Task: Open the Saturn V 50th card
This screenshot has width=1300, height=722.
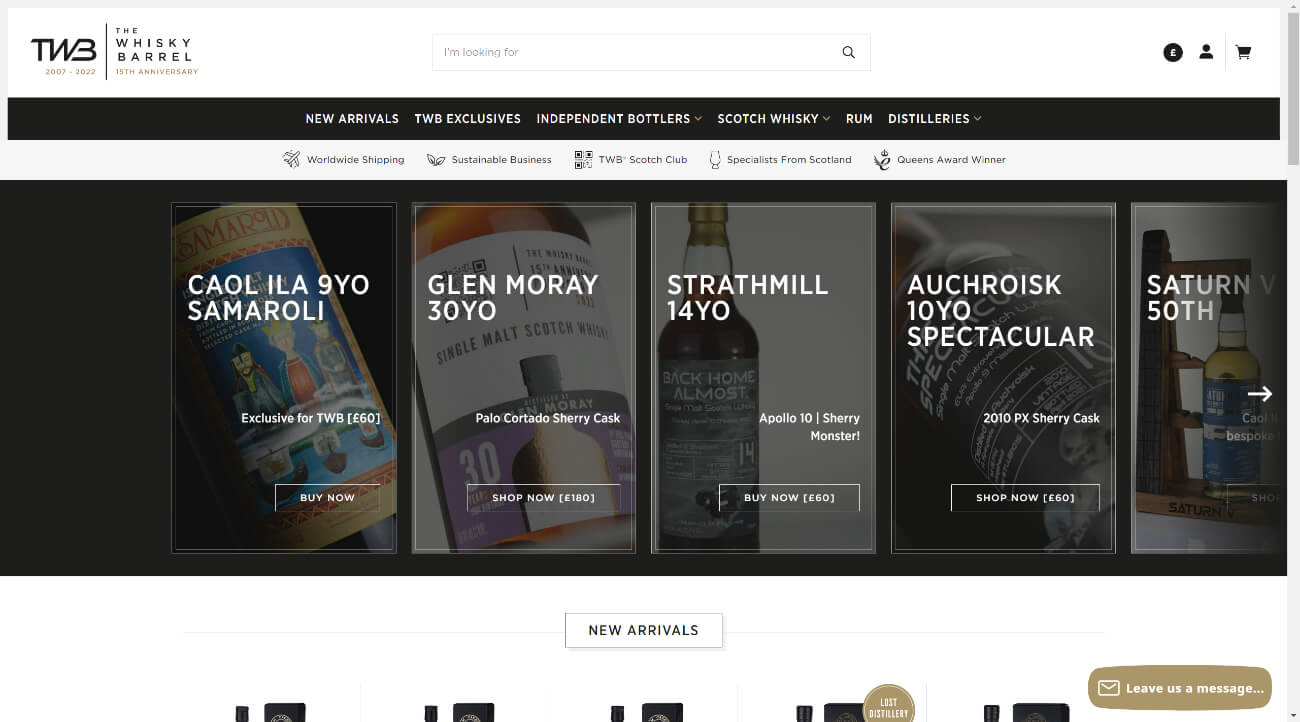Action: click(x=1206, y=378)
